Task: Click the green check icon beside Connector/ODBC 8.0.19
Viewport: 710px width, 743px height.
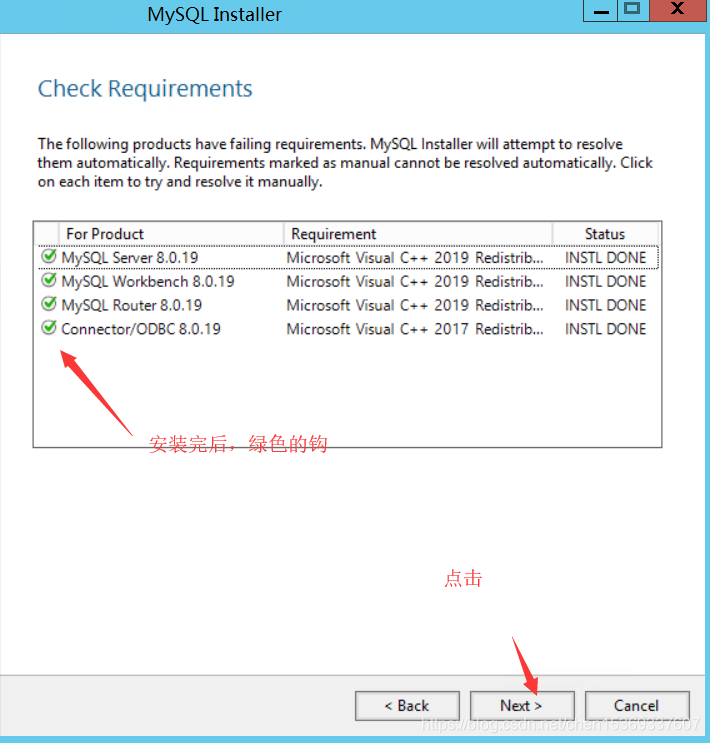Action: [x=48, y=327]
